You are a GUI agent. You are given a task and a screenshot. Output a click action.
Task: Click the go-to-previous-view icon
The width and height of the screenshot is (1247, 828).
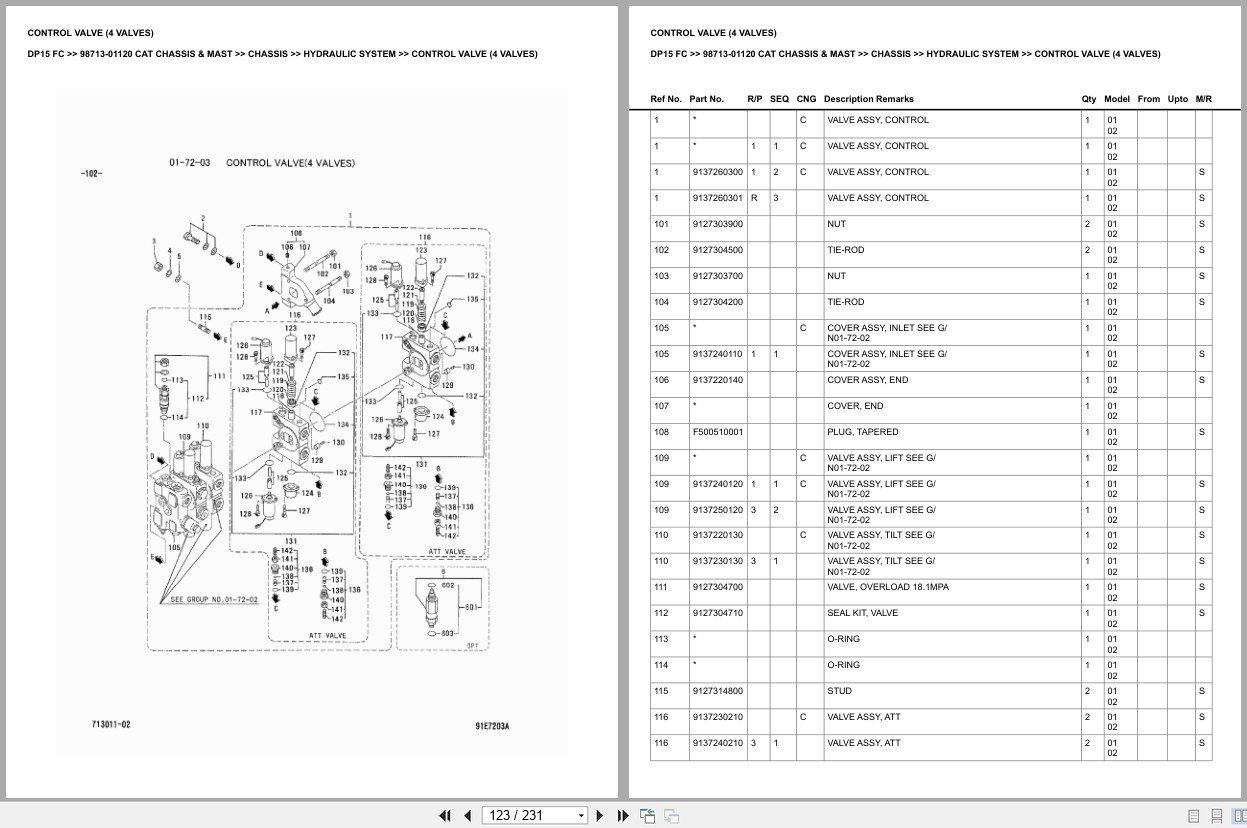(647, 815)
